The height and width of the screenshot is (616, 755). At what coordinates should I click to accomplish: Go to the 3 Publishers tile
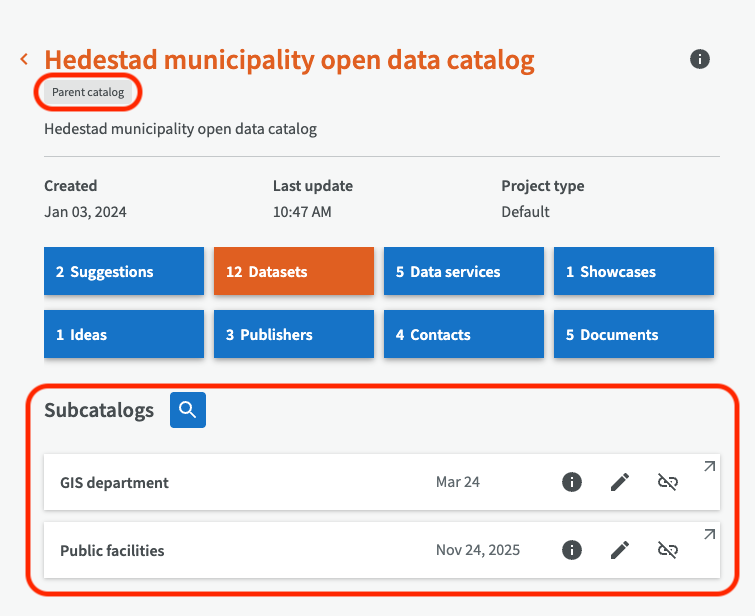click(x=294, y=334)
